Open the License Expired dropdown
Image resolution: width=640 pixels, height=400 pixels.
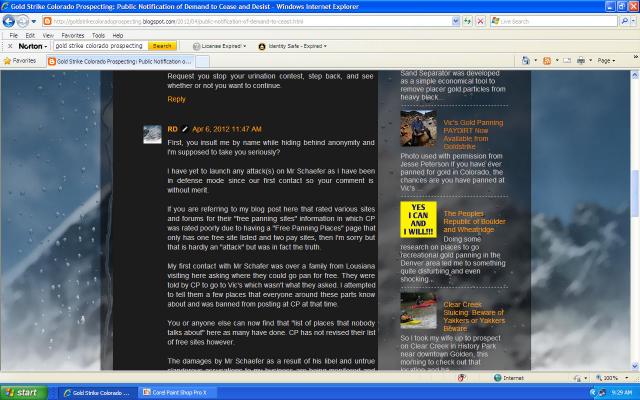[220, 46]
